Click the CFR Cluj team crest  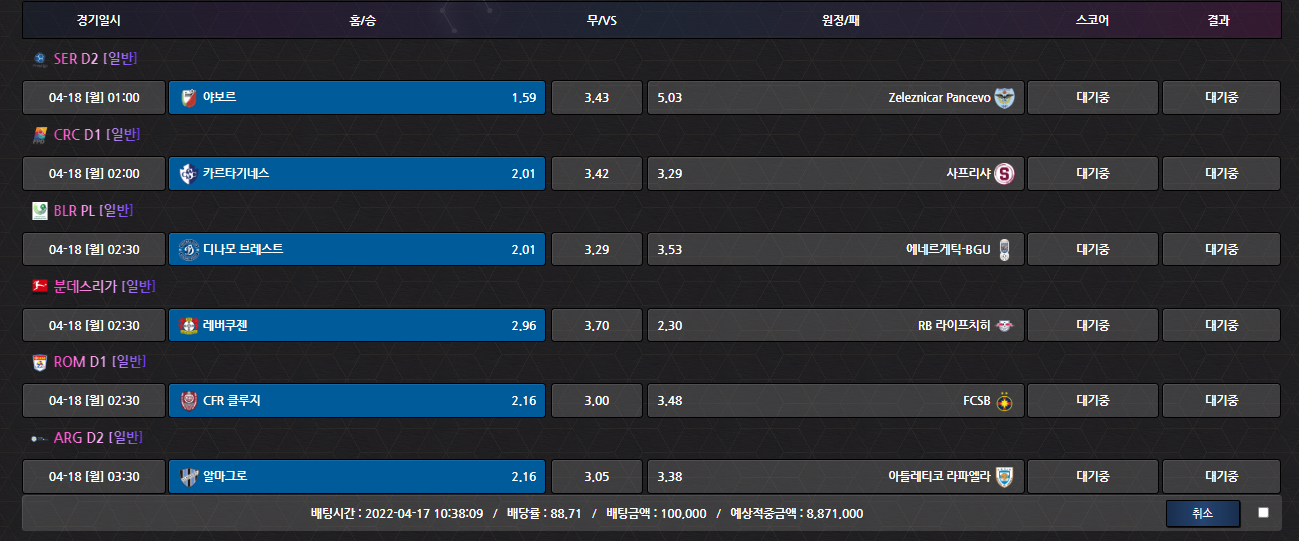[x=188, y=401]
